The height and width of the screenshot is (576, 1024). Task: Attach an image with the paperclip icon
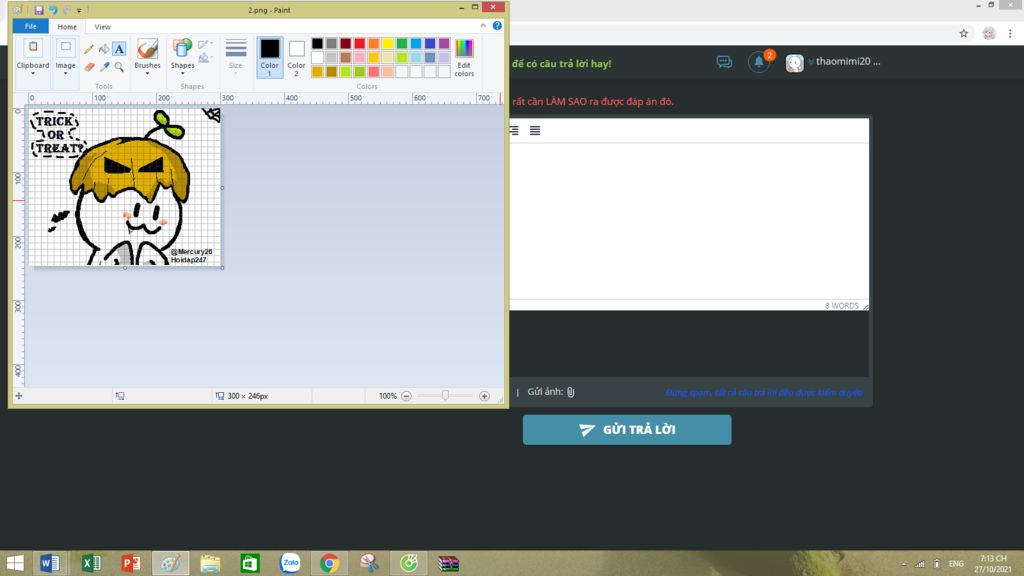pos(570,392)
